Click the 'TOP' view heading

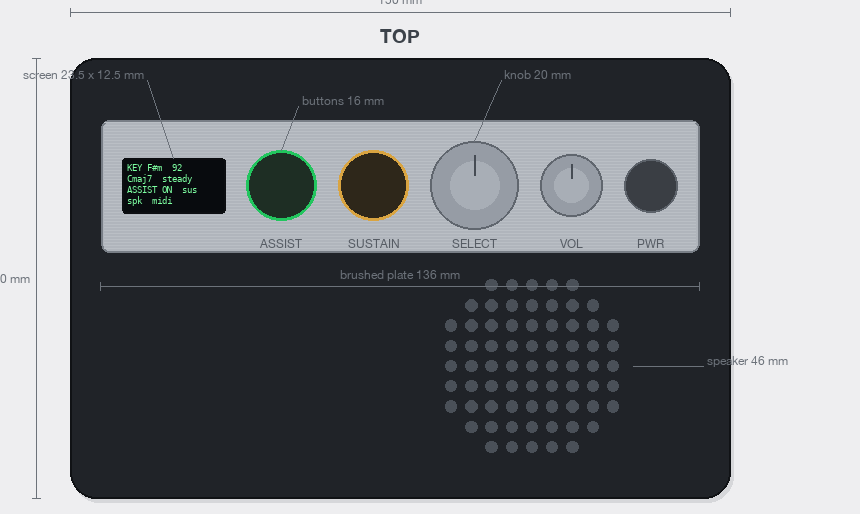tap(400, 37)
